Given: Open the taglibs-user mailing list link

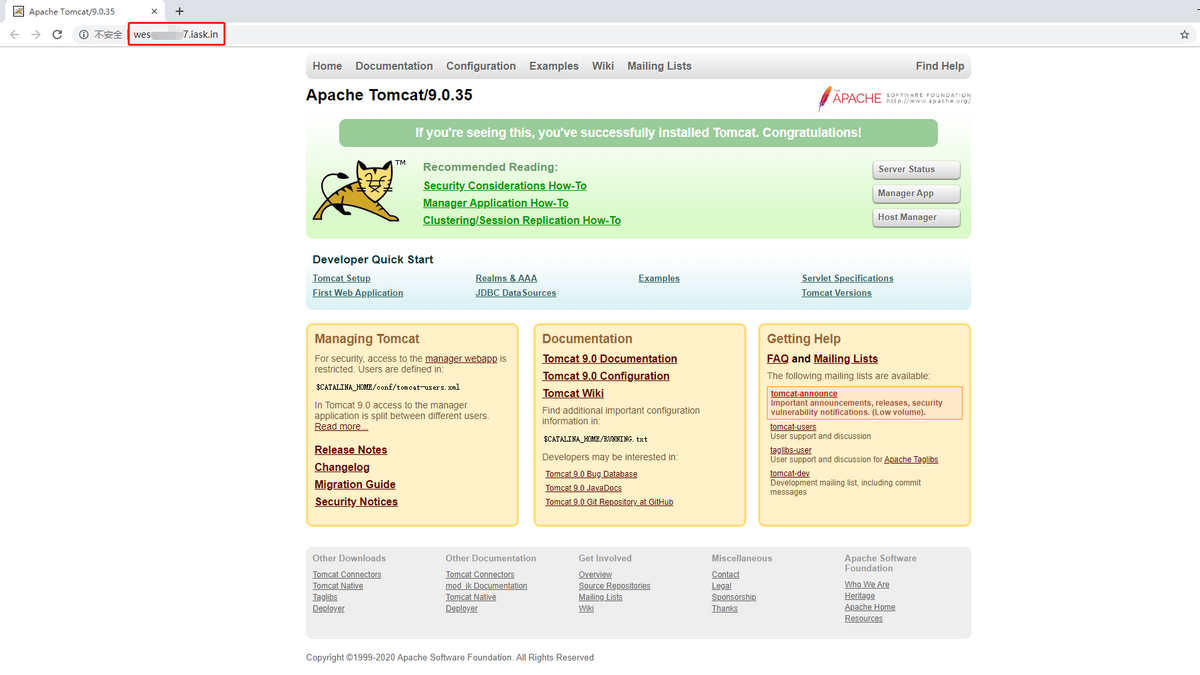Looking at the screenshot, I should pos(791,450).
